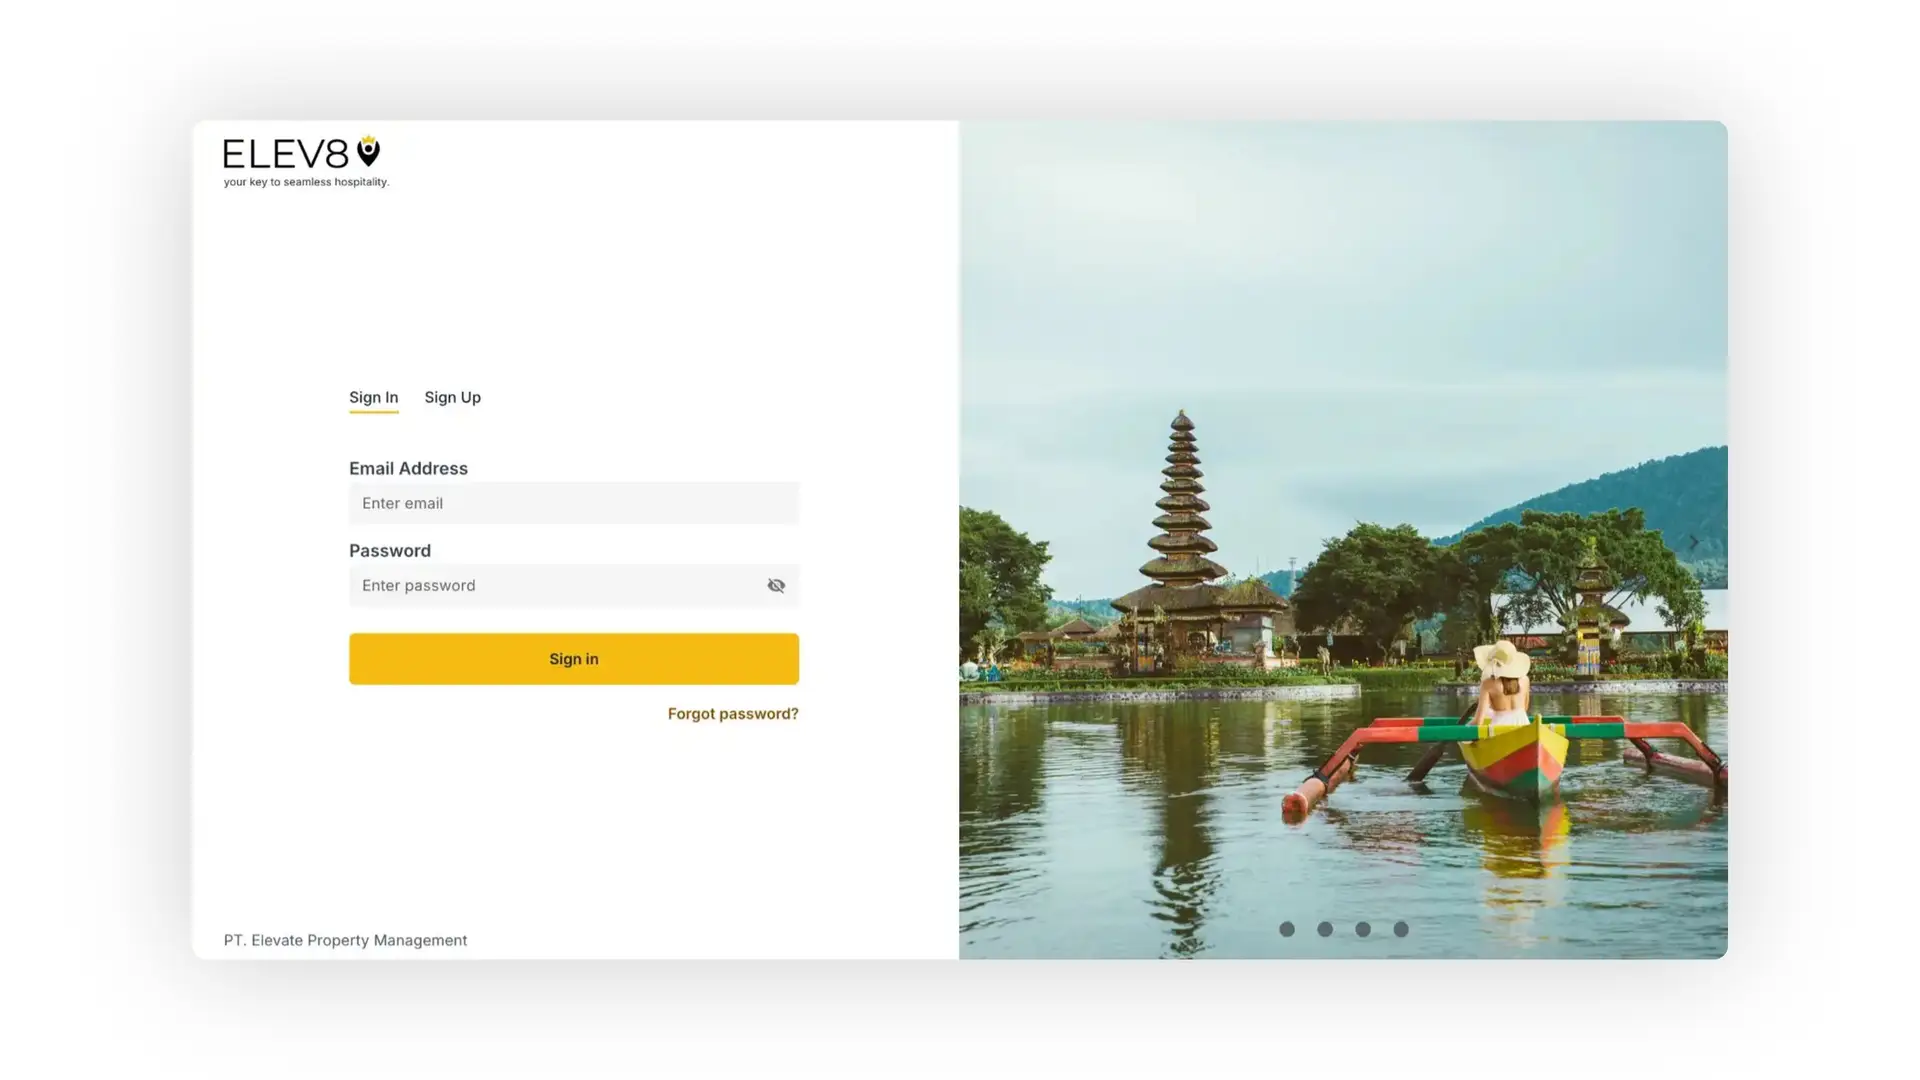1920x1080 pixels.
Task: Click the 'Enter email' placeholder box
Action: tap(573, 503)
